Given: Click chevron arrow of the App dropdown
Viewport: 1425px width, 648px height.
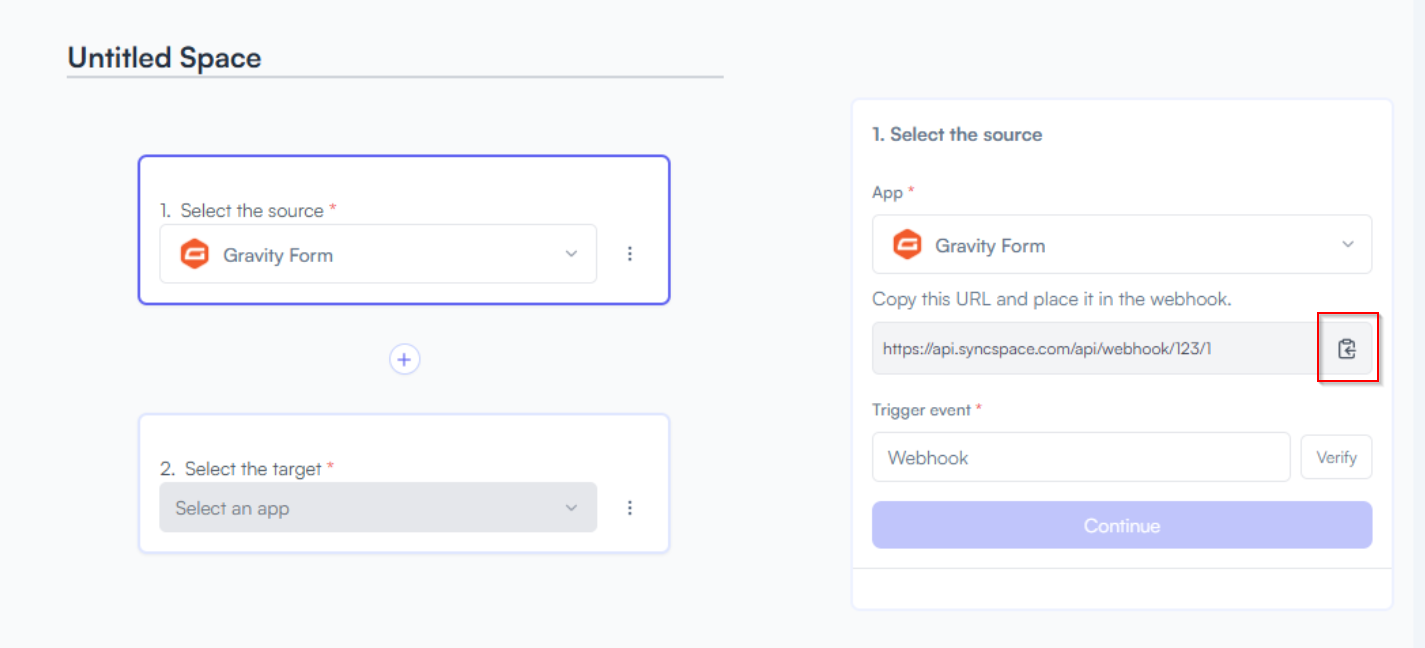Looking at the screenshot, I should [x=1348, y=245].
